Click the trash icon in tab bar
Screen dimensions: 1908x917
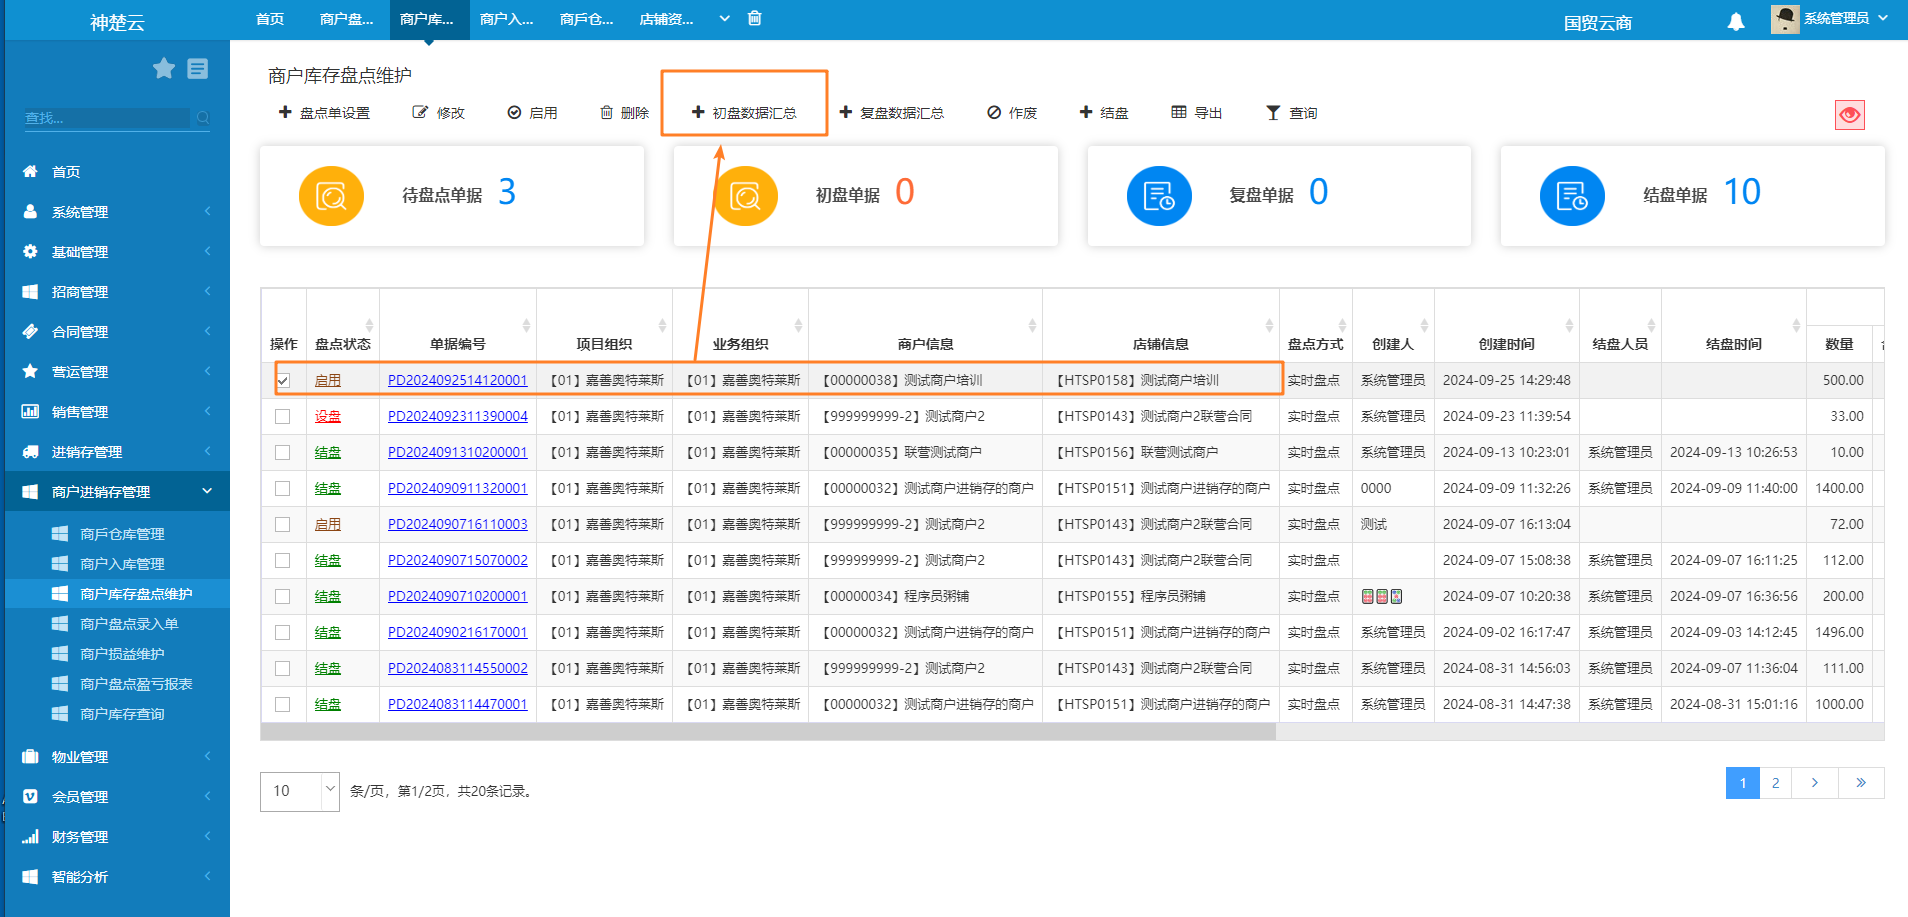click(x=755, y=18)
